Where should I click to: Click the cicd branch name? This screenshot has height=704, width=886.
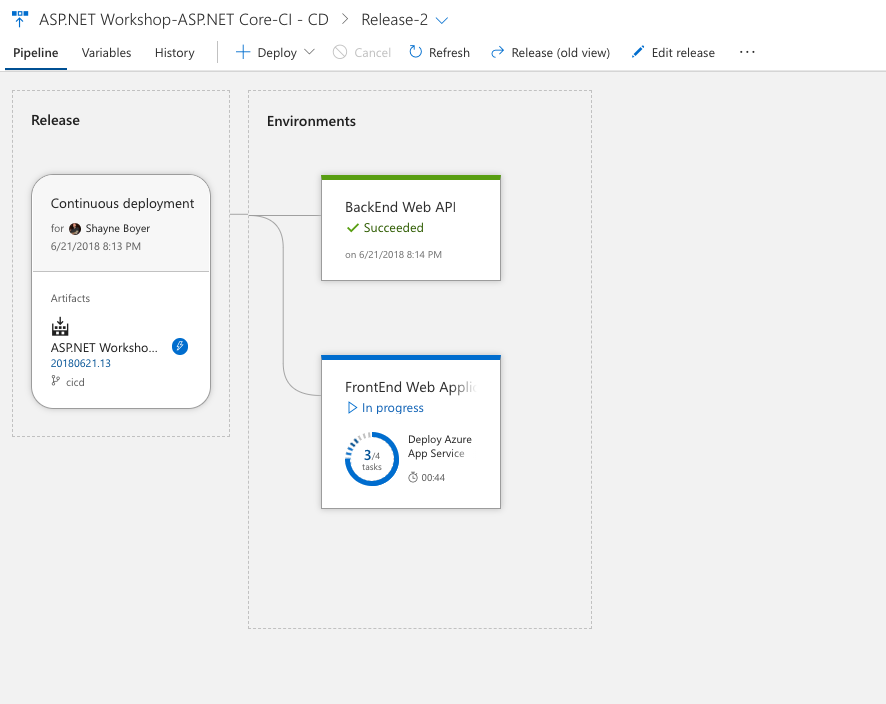pyautogui.click(x=75, y=383)
